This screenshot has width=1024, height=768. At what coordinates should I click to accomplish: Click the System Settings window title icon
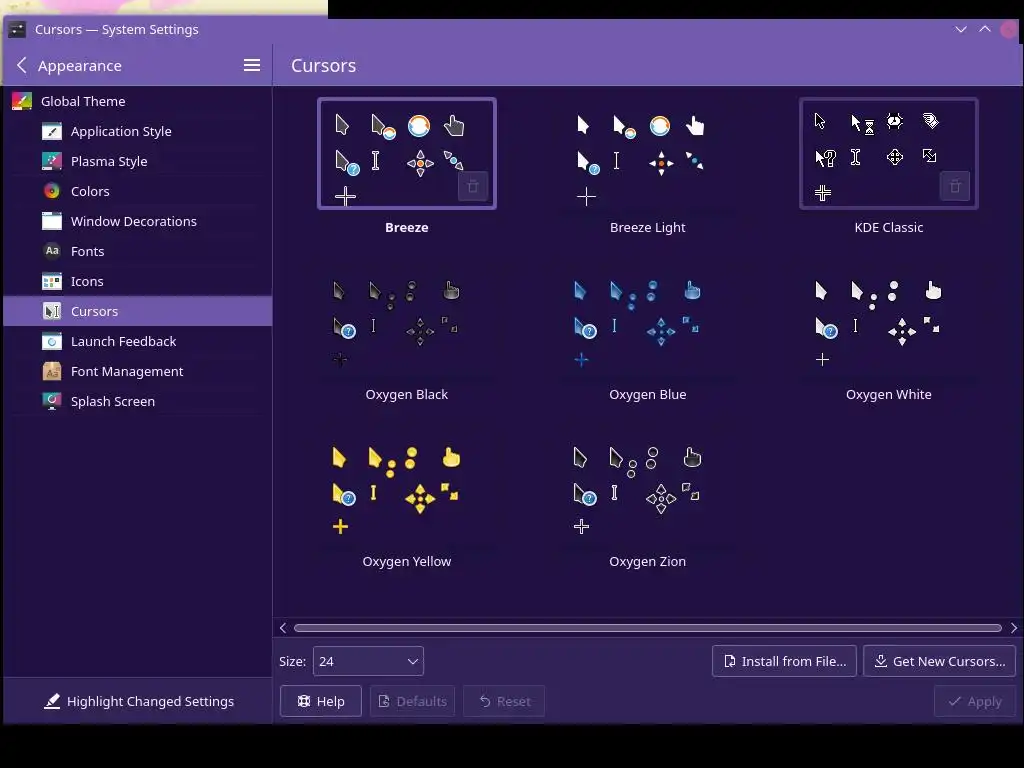click(17, 29)
